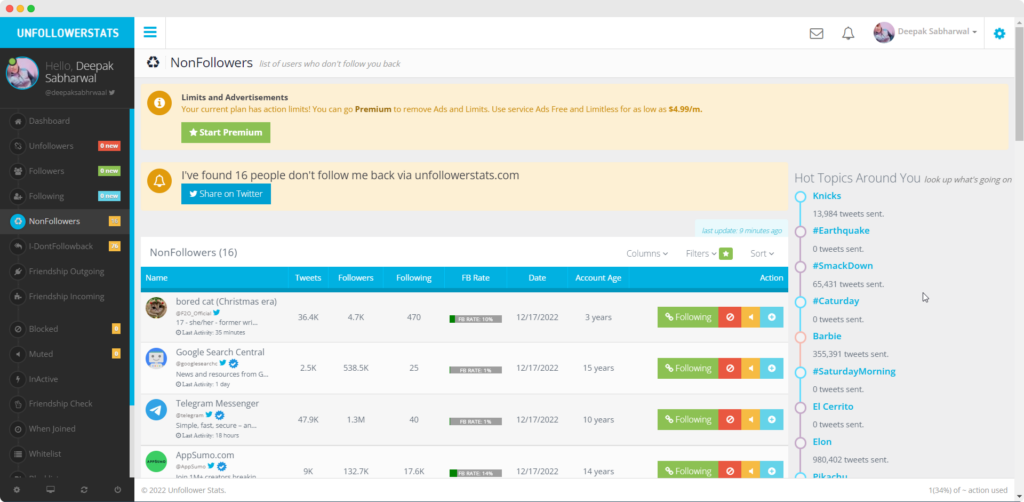Click the bored cat avatar

click(156, 307)
